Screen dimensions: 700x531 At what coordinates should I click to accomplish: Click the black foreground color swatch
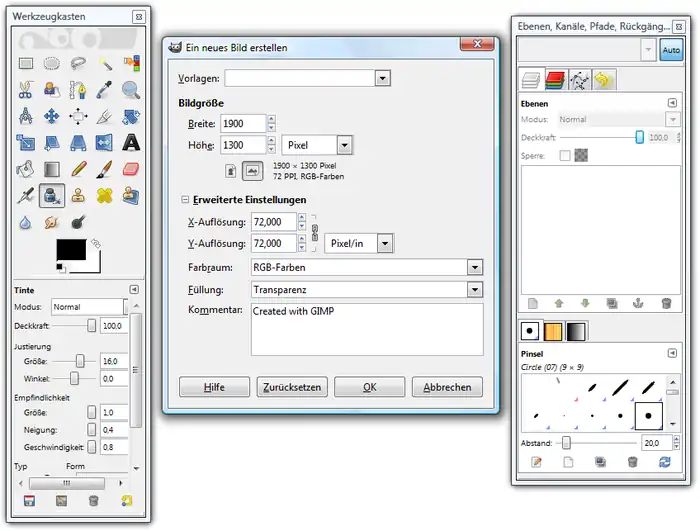(71, 251)
